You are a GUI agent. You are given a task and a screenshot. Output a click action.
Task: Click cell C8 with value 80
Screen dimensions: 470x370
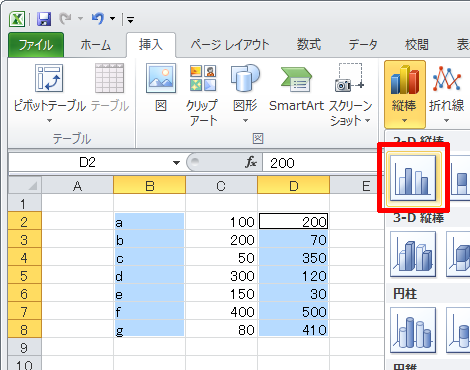click(221, 329)
